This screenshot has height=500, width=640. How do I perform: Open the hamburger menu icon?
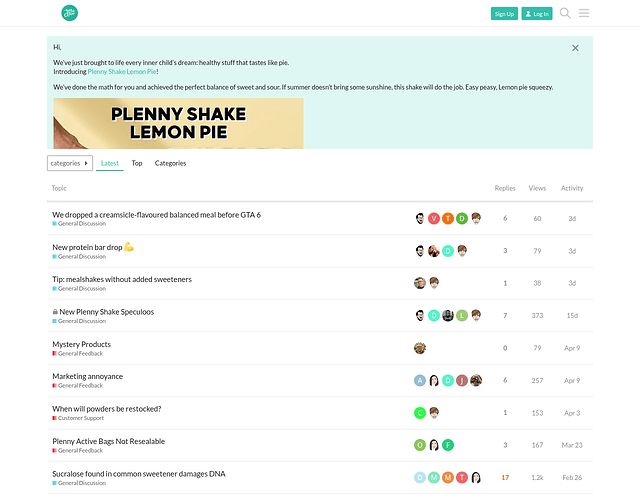coord(584,13)
